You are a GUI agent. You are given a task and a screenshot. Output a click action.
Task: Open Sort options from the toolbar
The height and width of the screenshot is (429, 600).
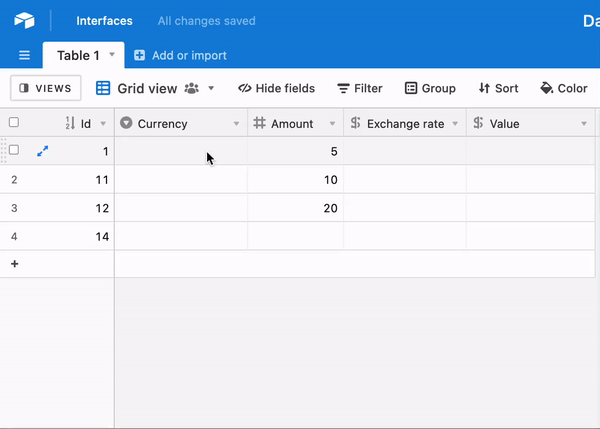point(498,88)
